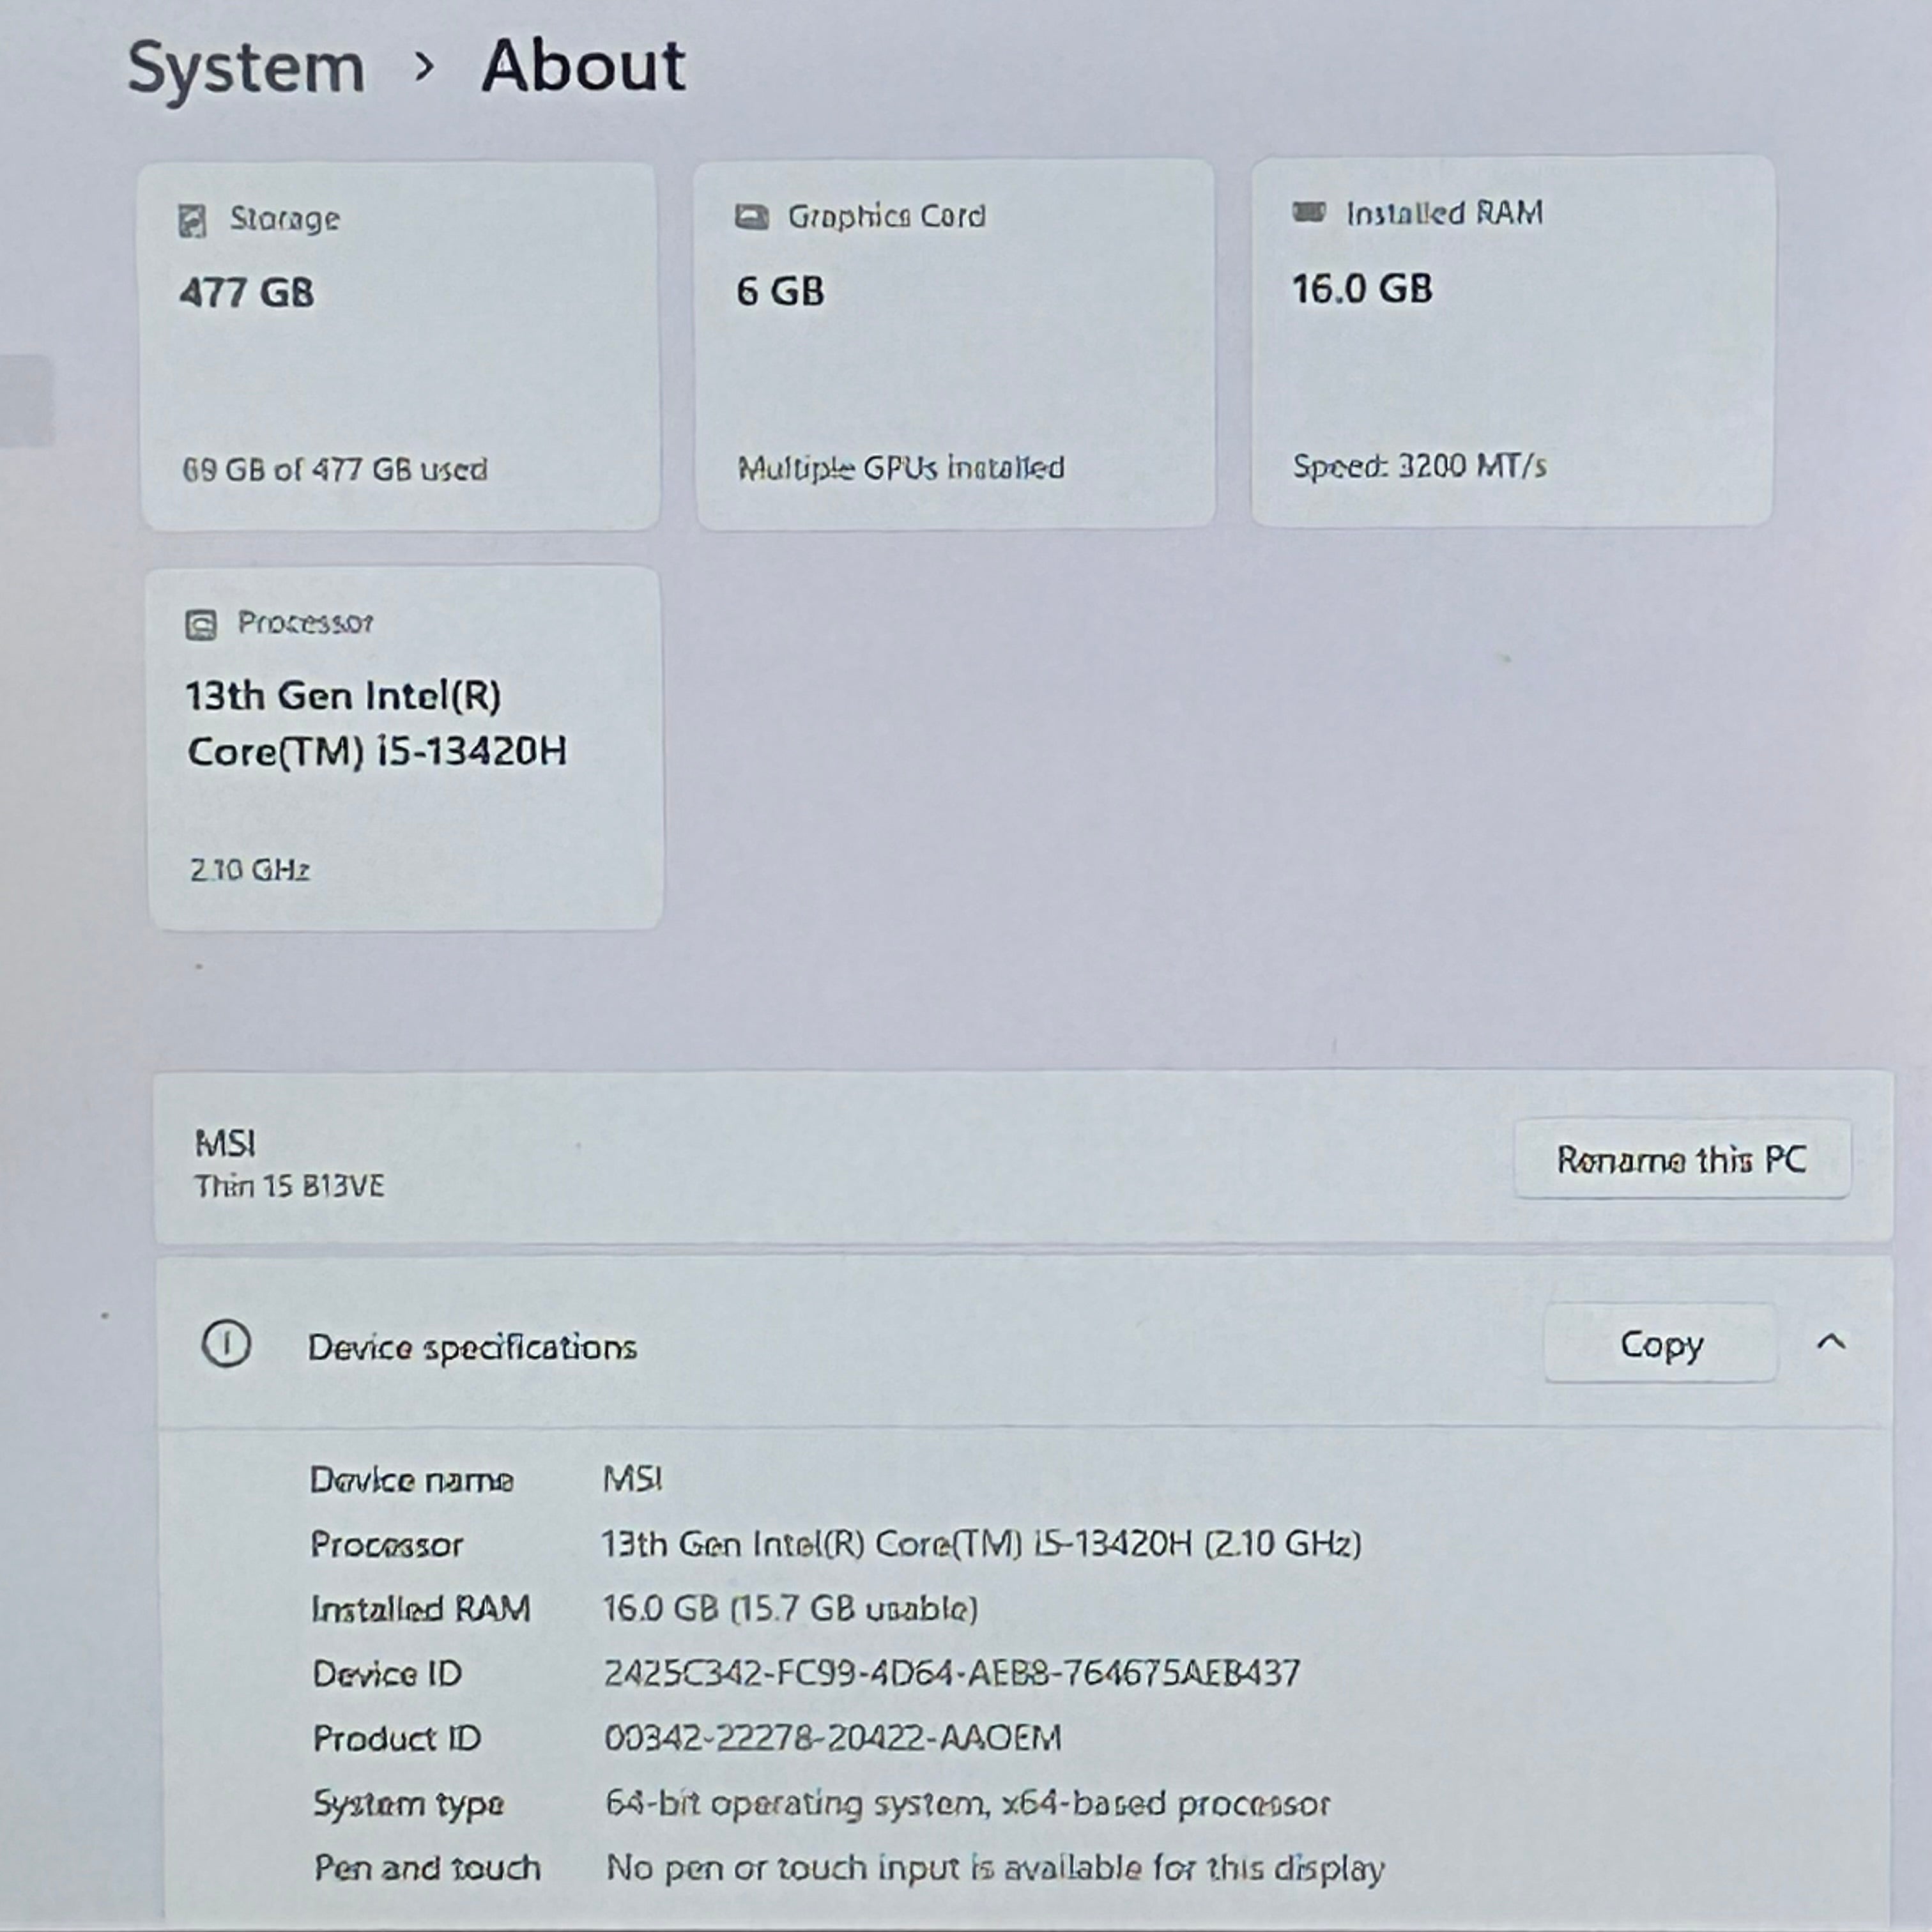Click the Installed RAM chip icon
1932x1932 pixels.
coord(1308,212)
